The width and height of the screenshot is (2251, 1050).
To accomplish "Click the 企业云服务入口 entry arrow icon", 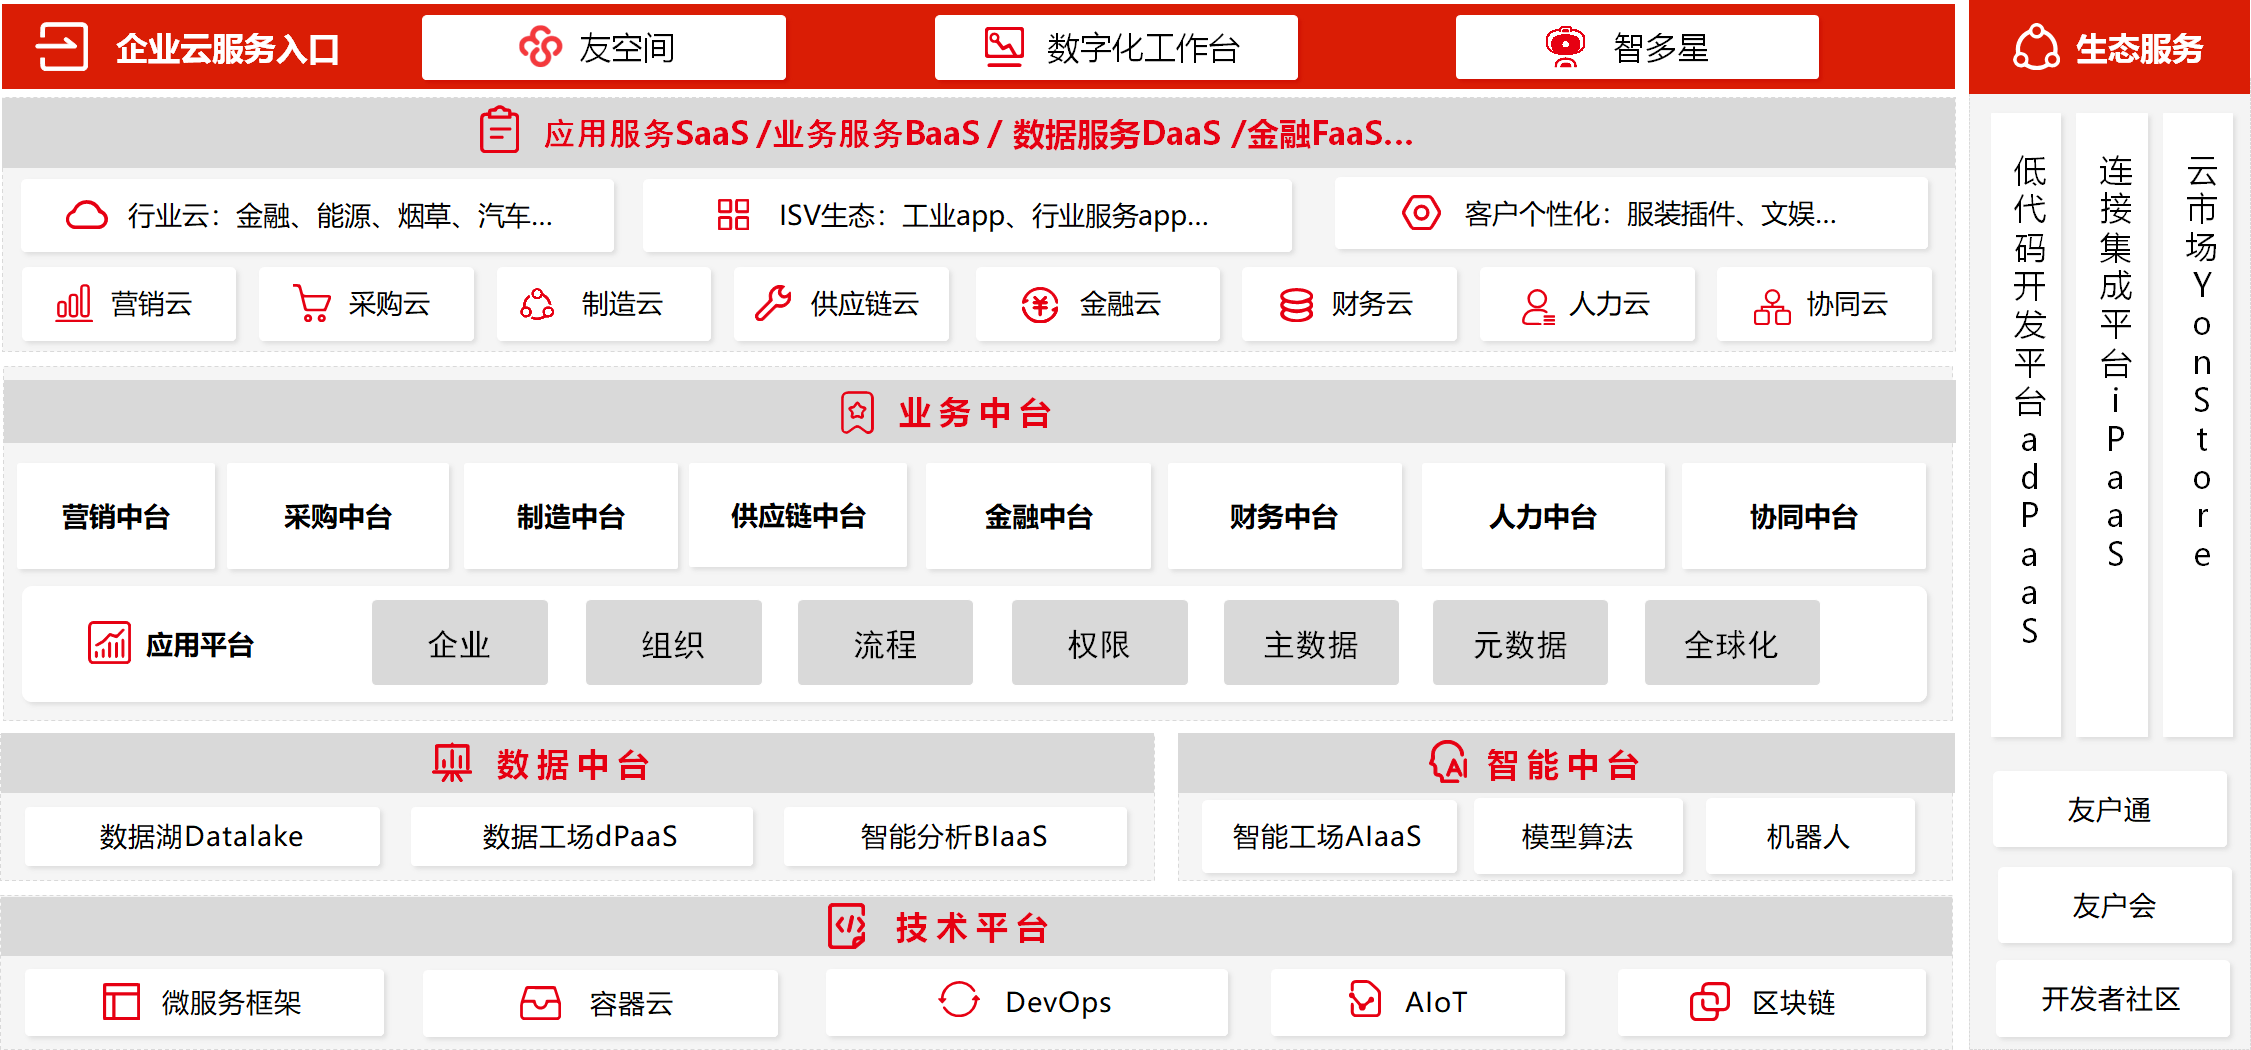I will pyautogui.click(x=62, y=46).
